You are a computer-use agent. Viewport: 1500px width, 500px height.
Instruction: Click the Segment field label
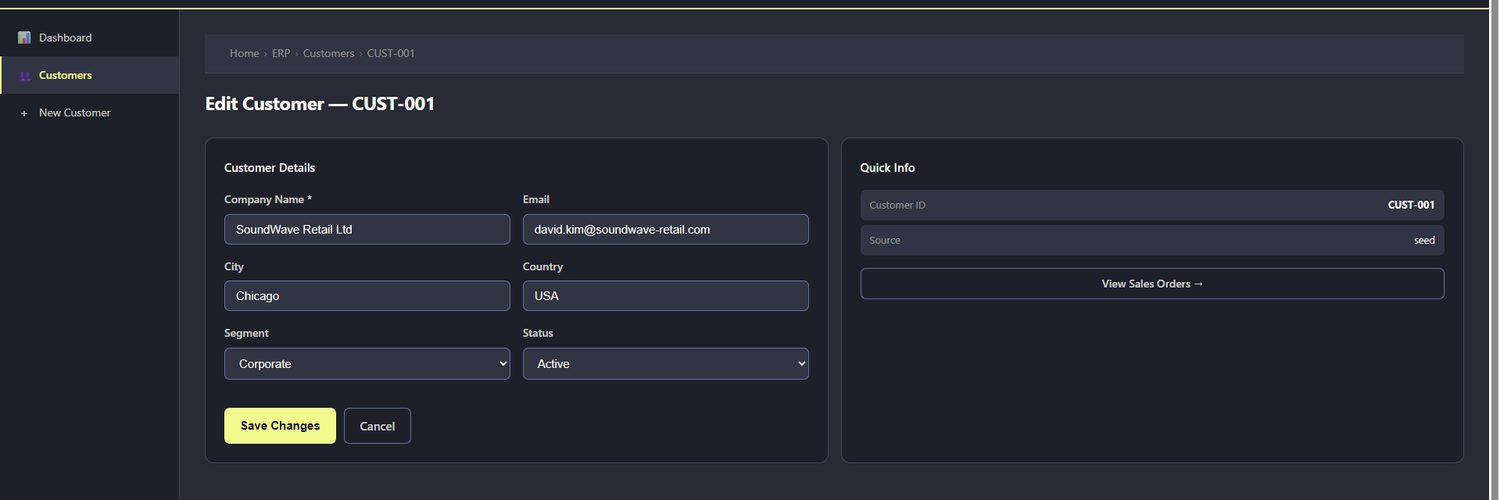click(246, 333)
